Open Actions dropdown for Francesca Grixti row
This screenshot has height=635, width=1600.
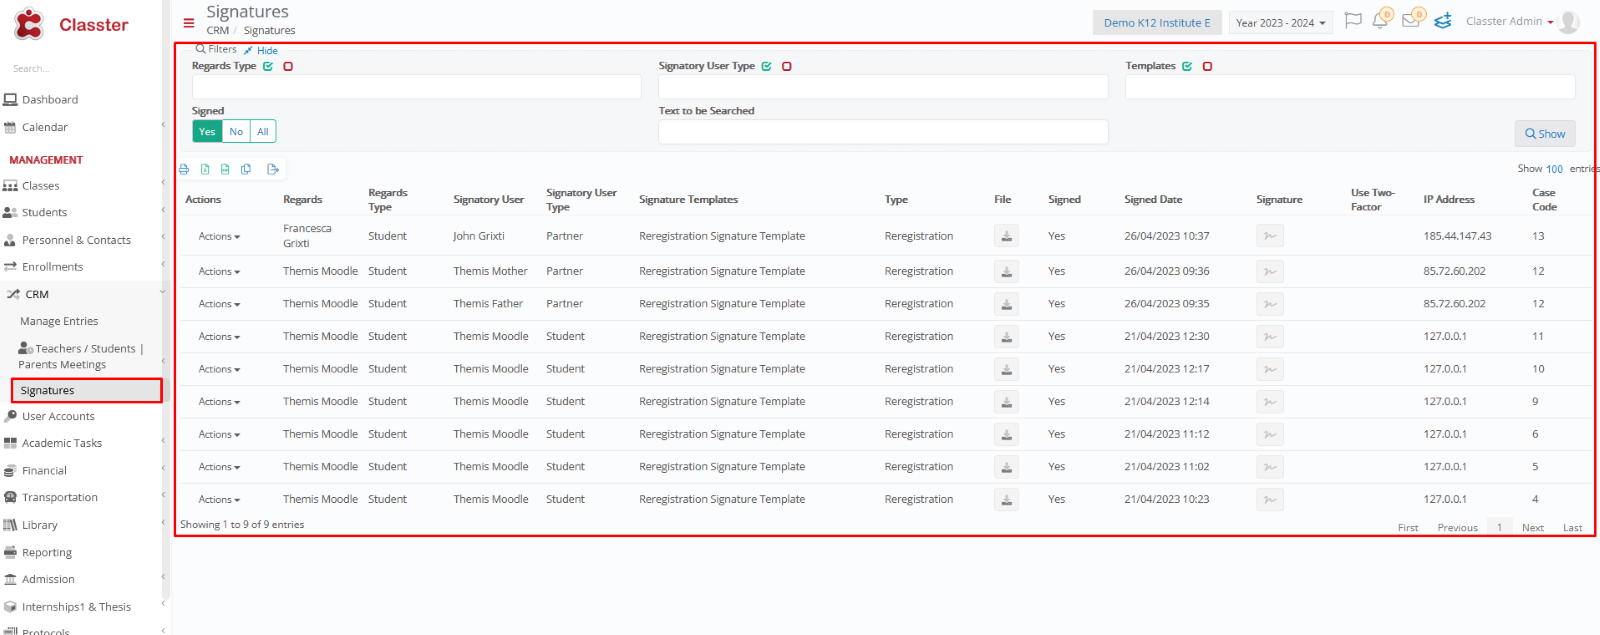pyautogui.click(x=219, y=236)
